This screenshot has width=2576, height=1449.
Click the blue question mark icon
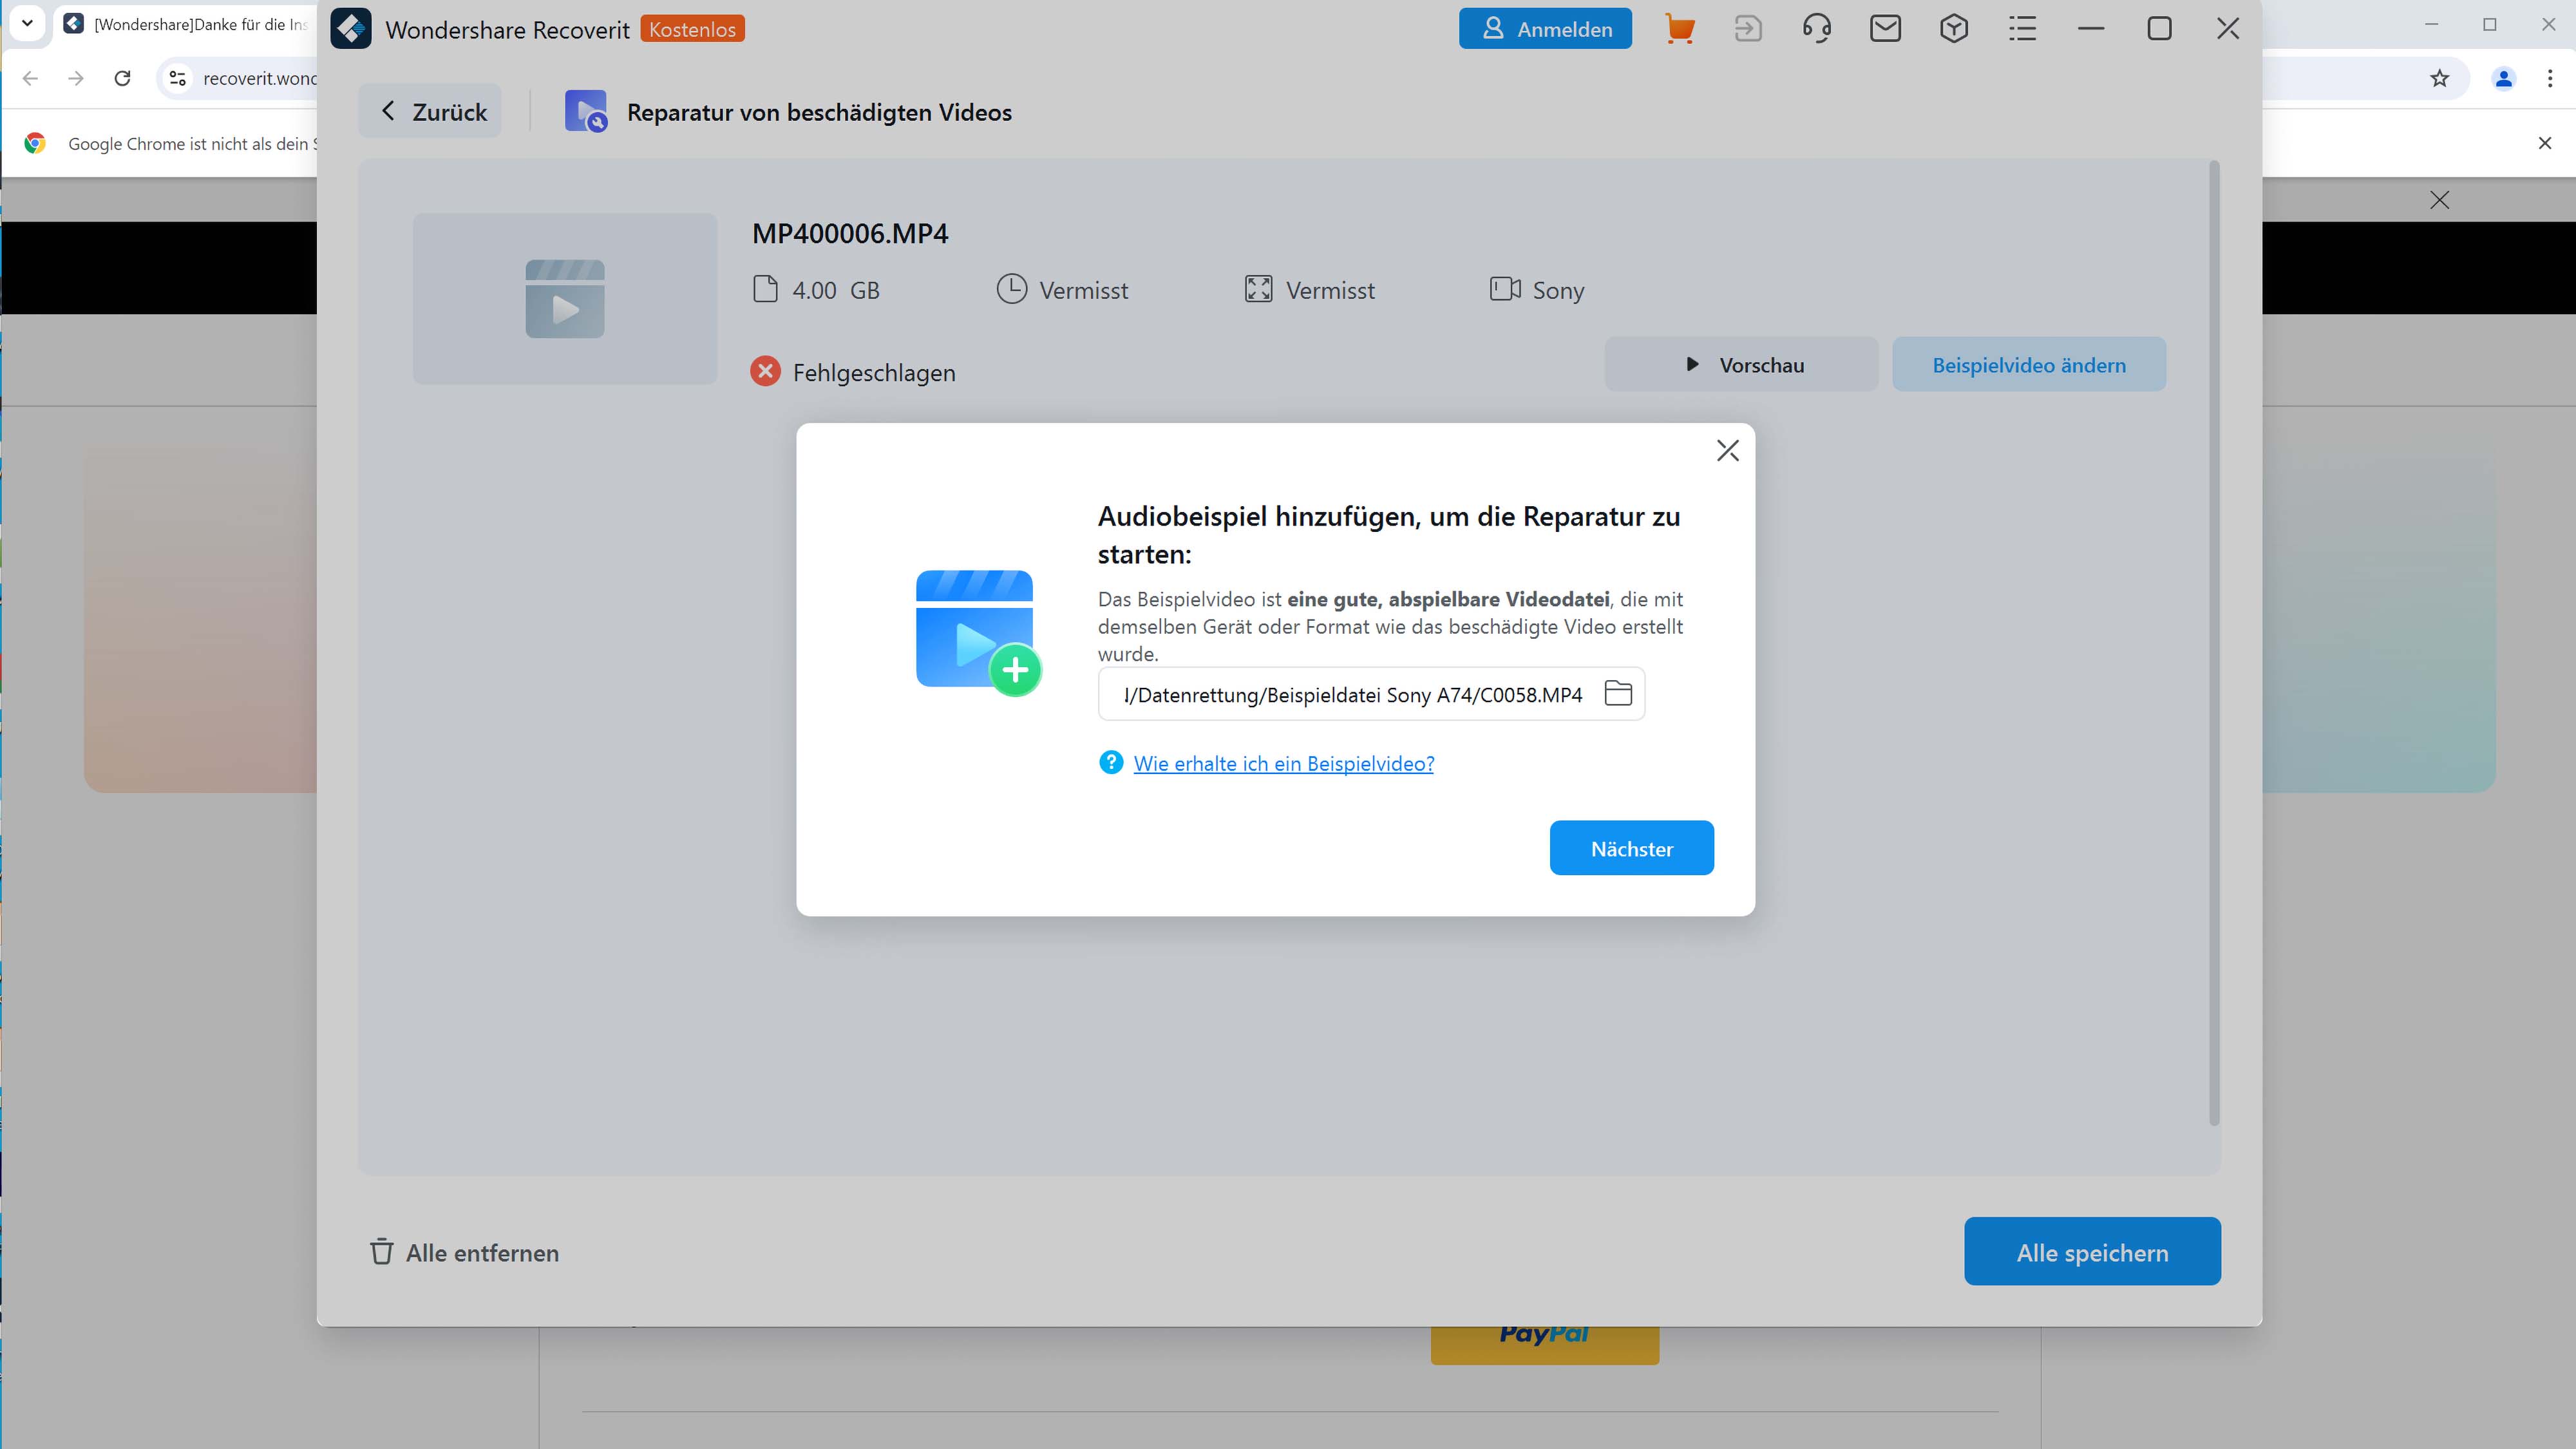tap(1111, 763)
